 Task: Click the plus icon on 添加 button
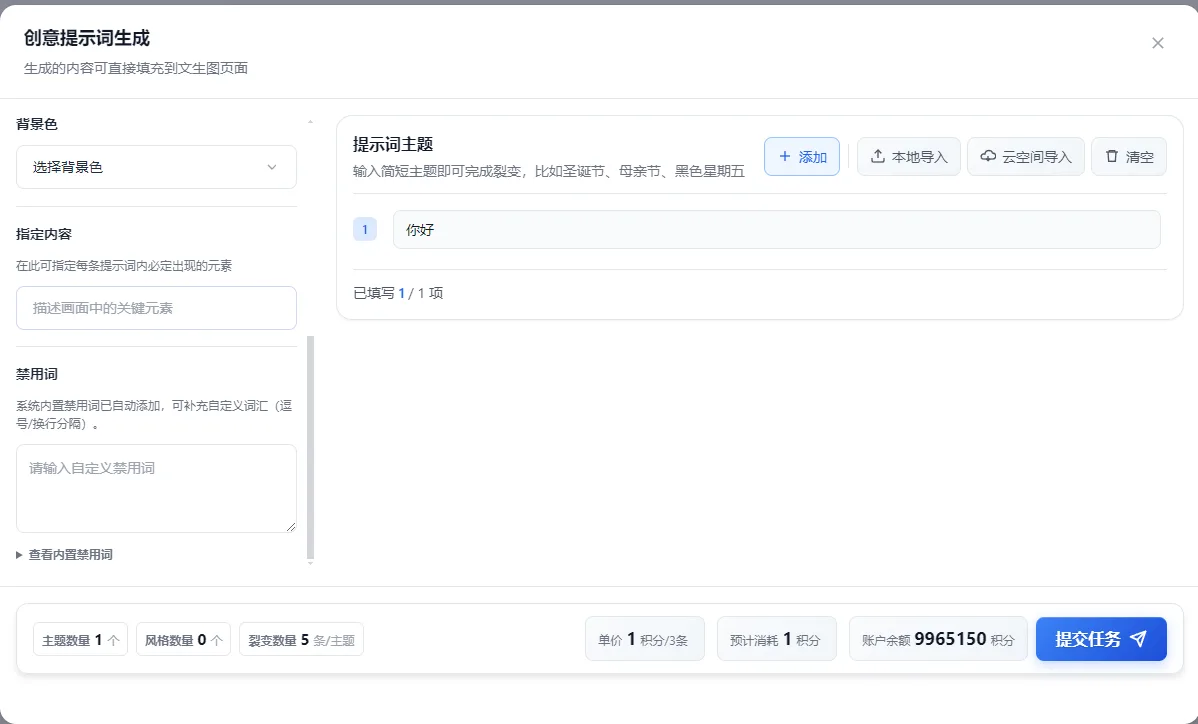click(x=784, y=157)
